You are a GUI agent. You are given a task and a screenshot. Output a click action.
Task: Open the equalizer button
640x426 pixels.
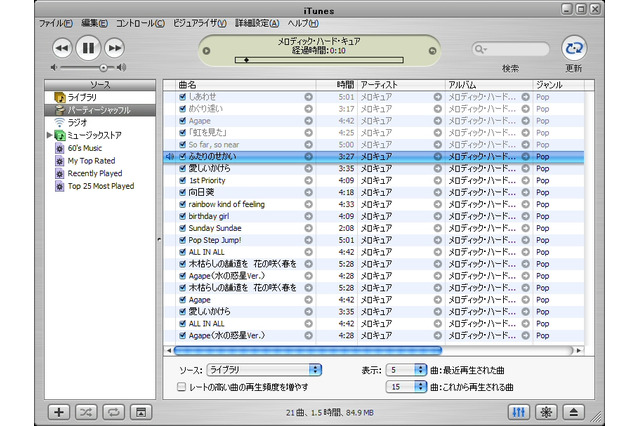(x=519, y=412)
